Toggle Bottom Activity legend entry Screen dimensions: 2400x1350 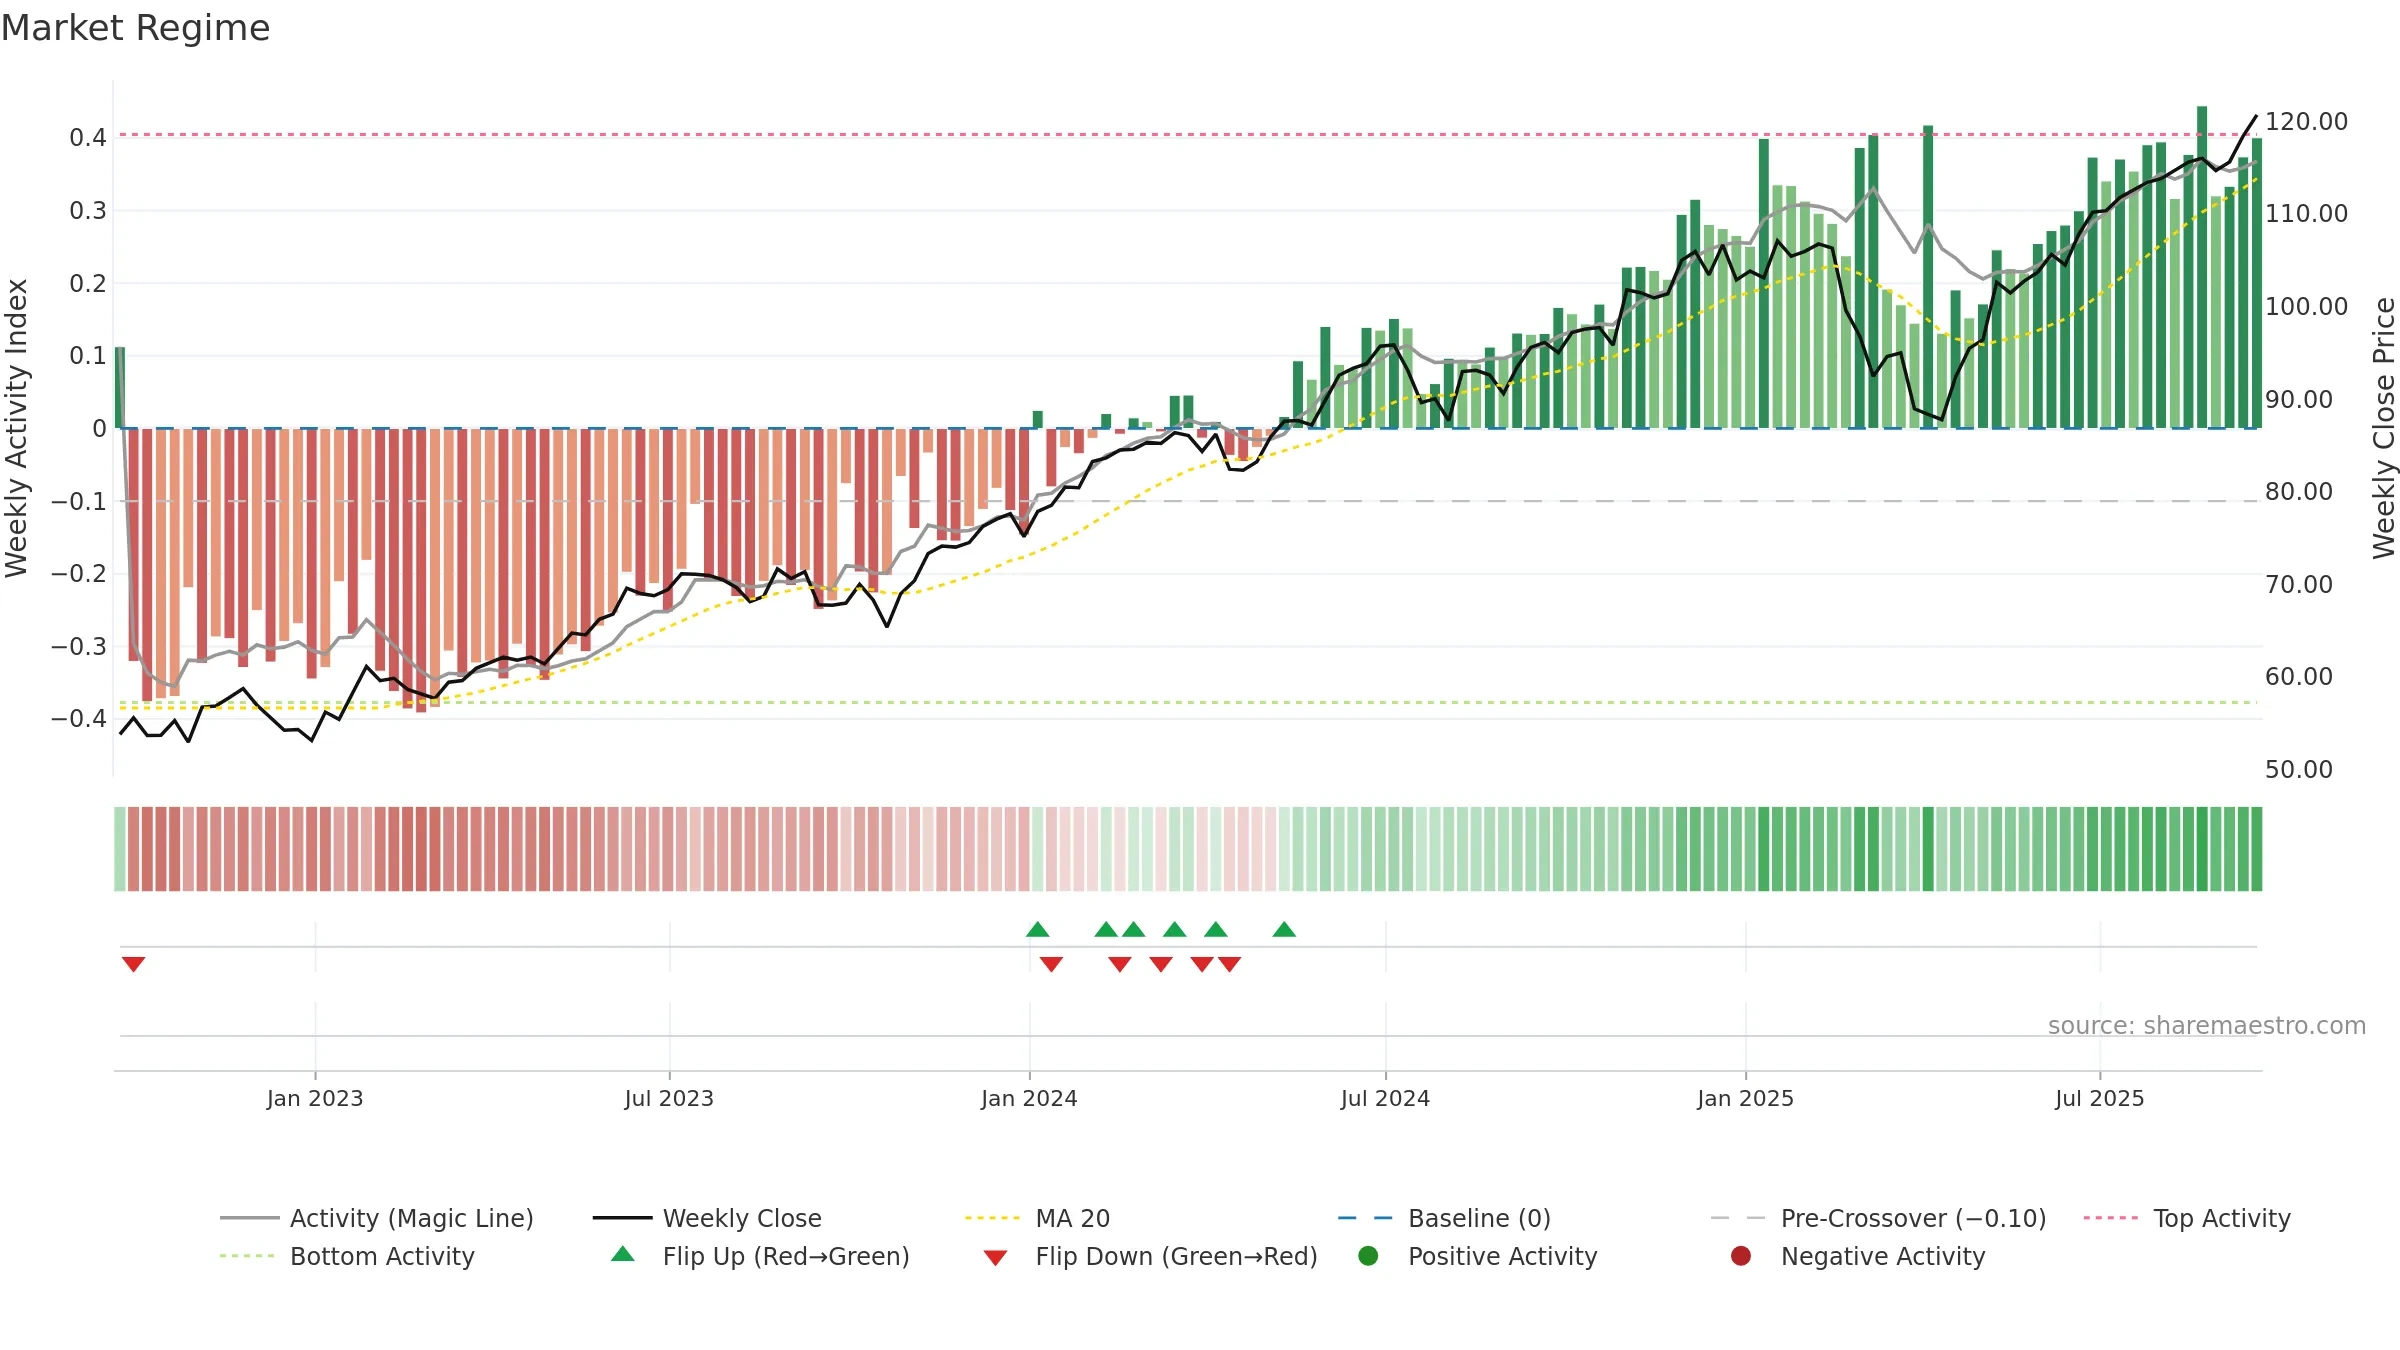coord(347,1256)
